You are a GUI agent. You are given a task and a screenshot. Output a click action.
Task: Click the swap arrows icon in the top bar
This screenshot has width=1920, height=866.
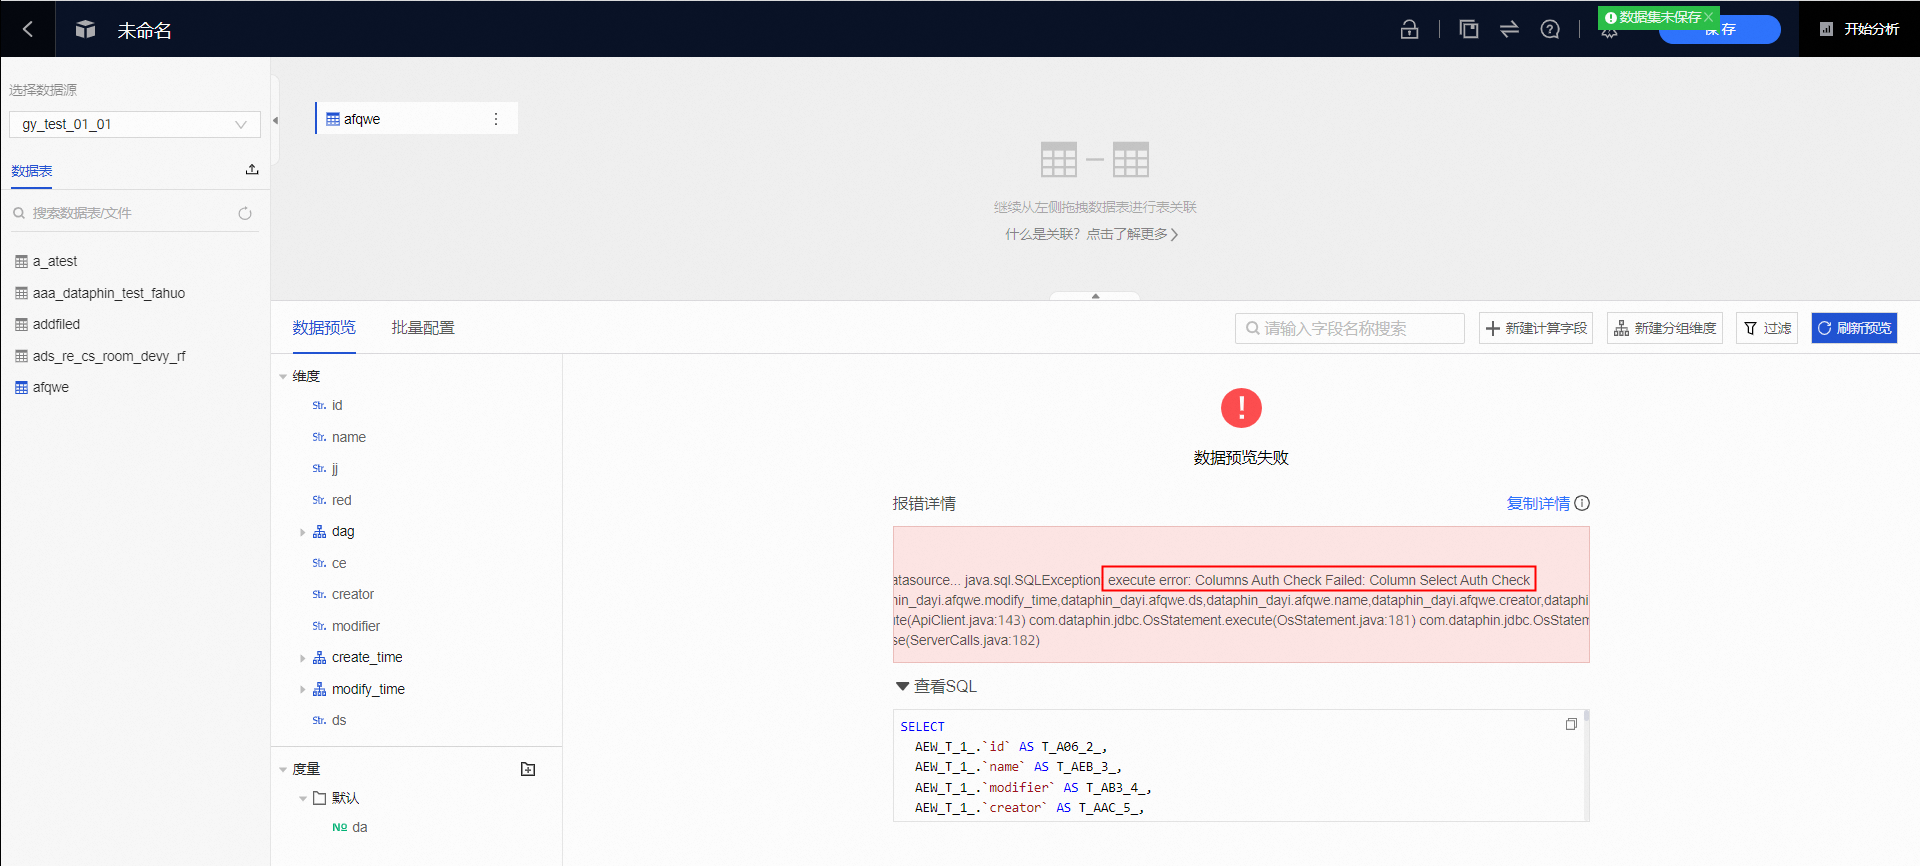[x=1509, y=29]
